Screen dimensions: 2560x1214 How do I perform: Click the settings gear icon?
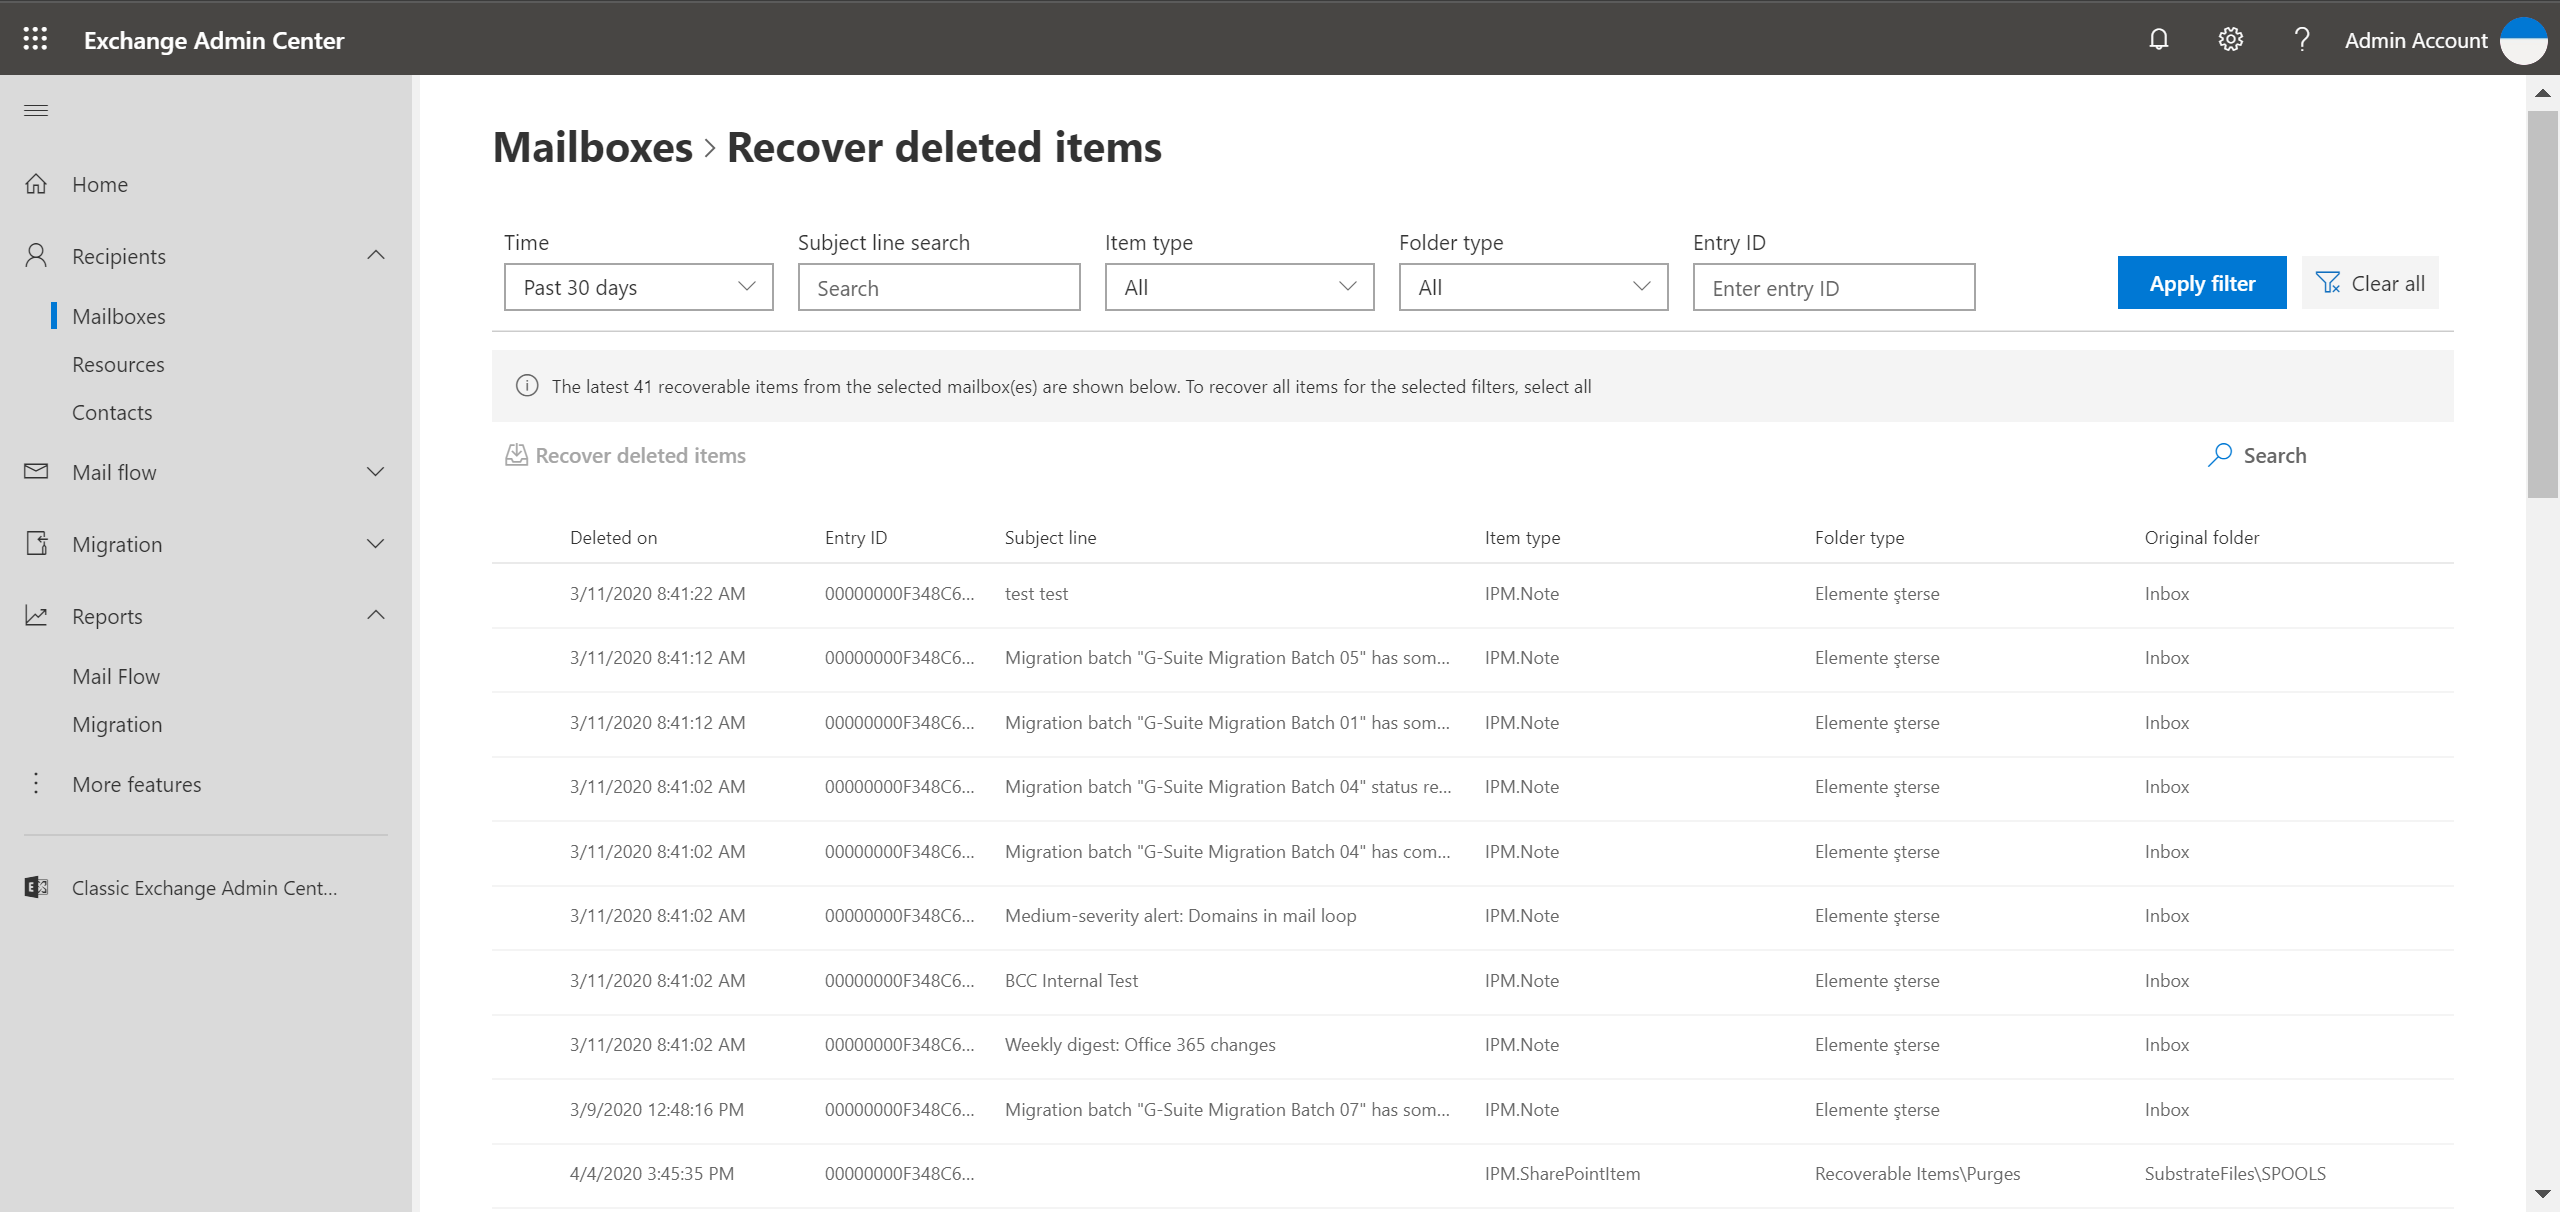(2227, 38)
